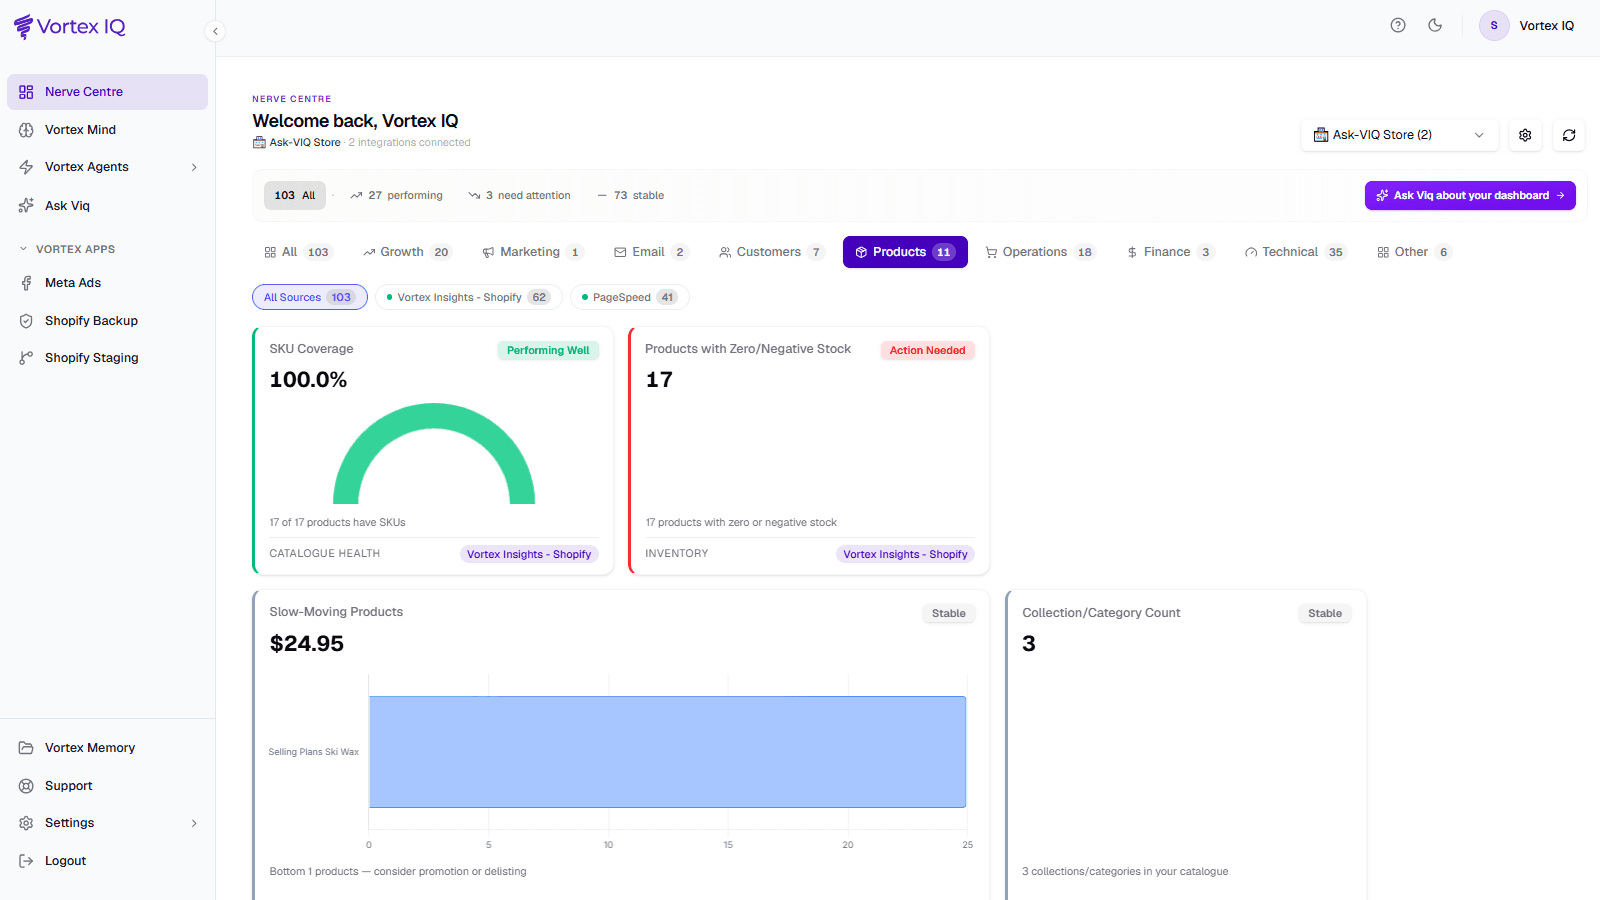Select Vortex Insights - Shopify 62 source chip
The height and width of the screenshot is (900, 1600).
[x=468, y=297]
